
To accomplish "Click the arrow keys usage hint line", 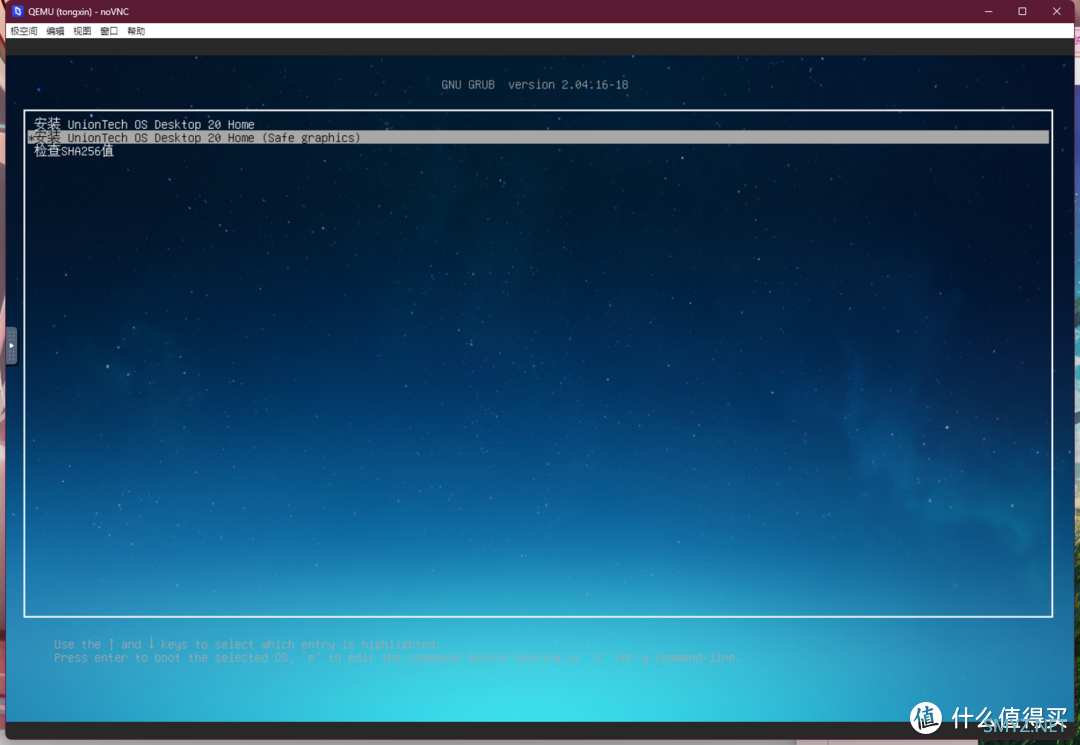I will coord(246,644).
